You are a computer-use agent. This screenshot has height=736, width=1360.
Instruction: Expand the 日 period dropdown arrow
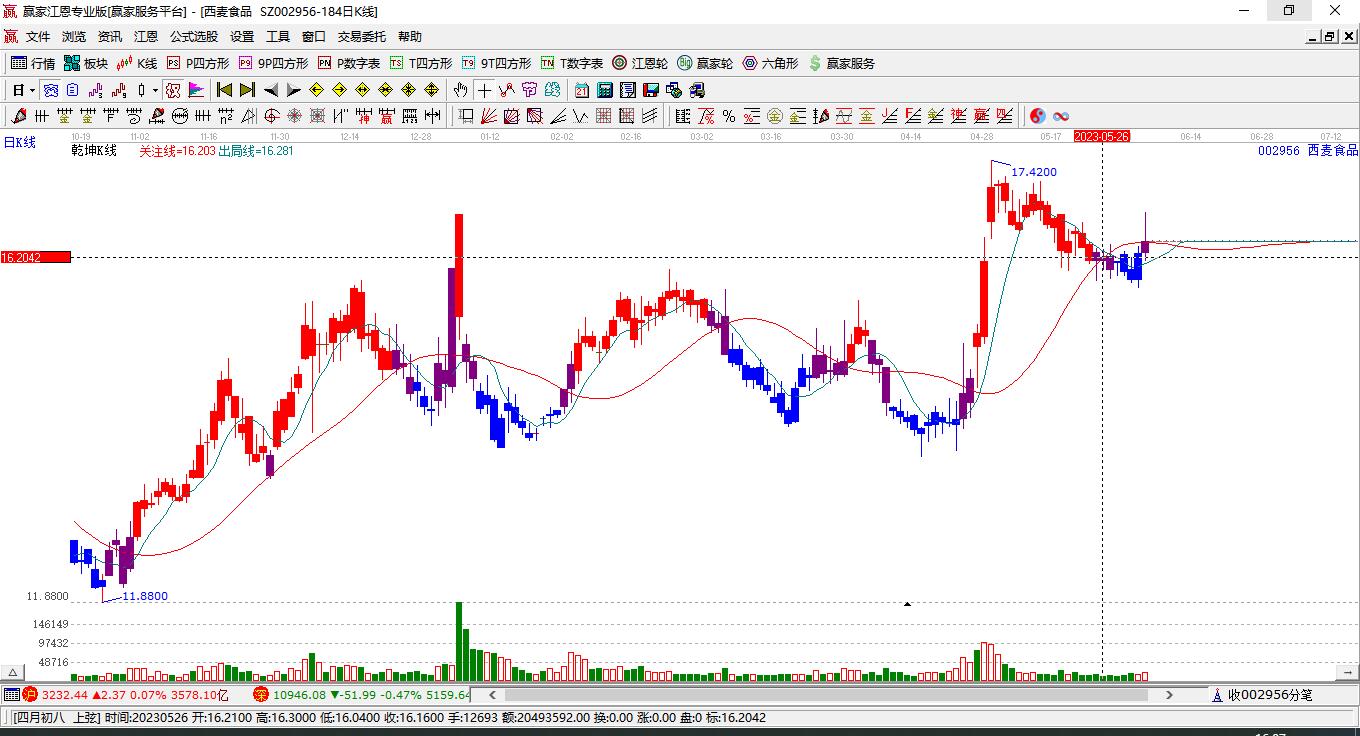(x=32, y=90)
